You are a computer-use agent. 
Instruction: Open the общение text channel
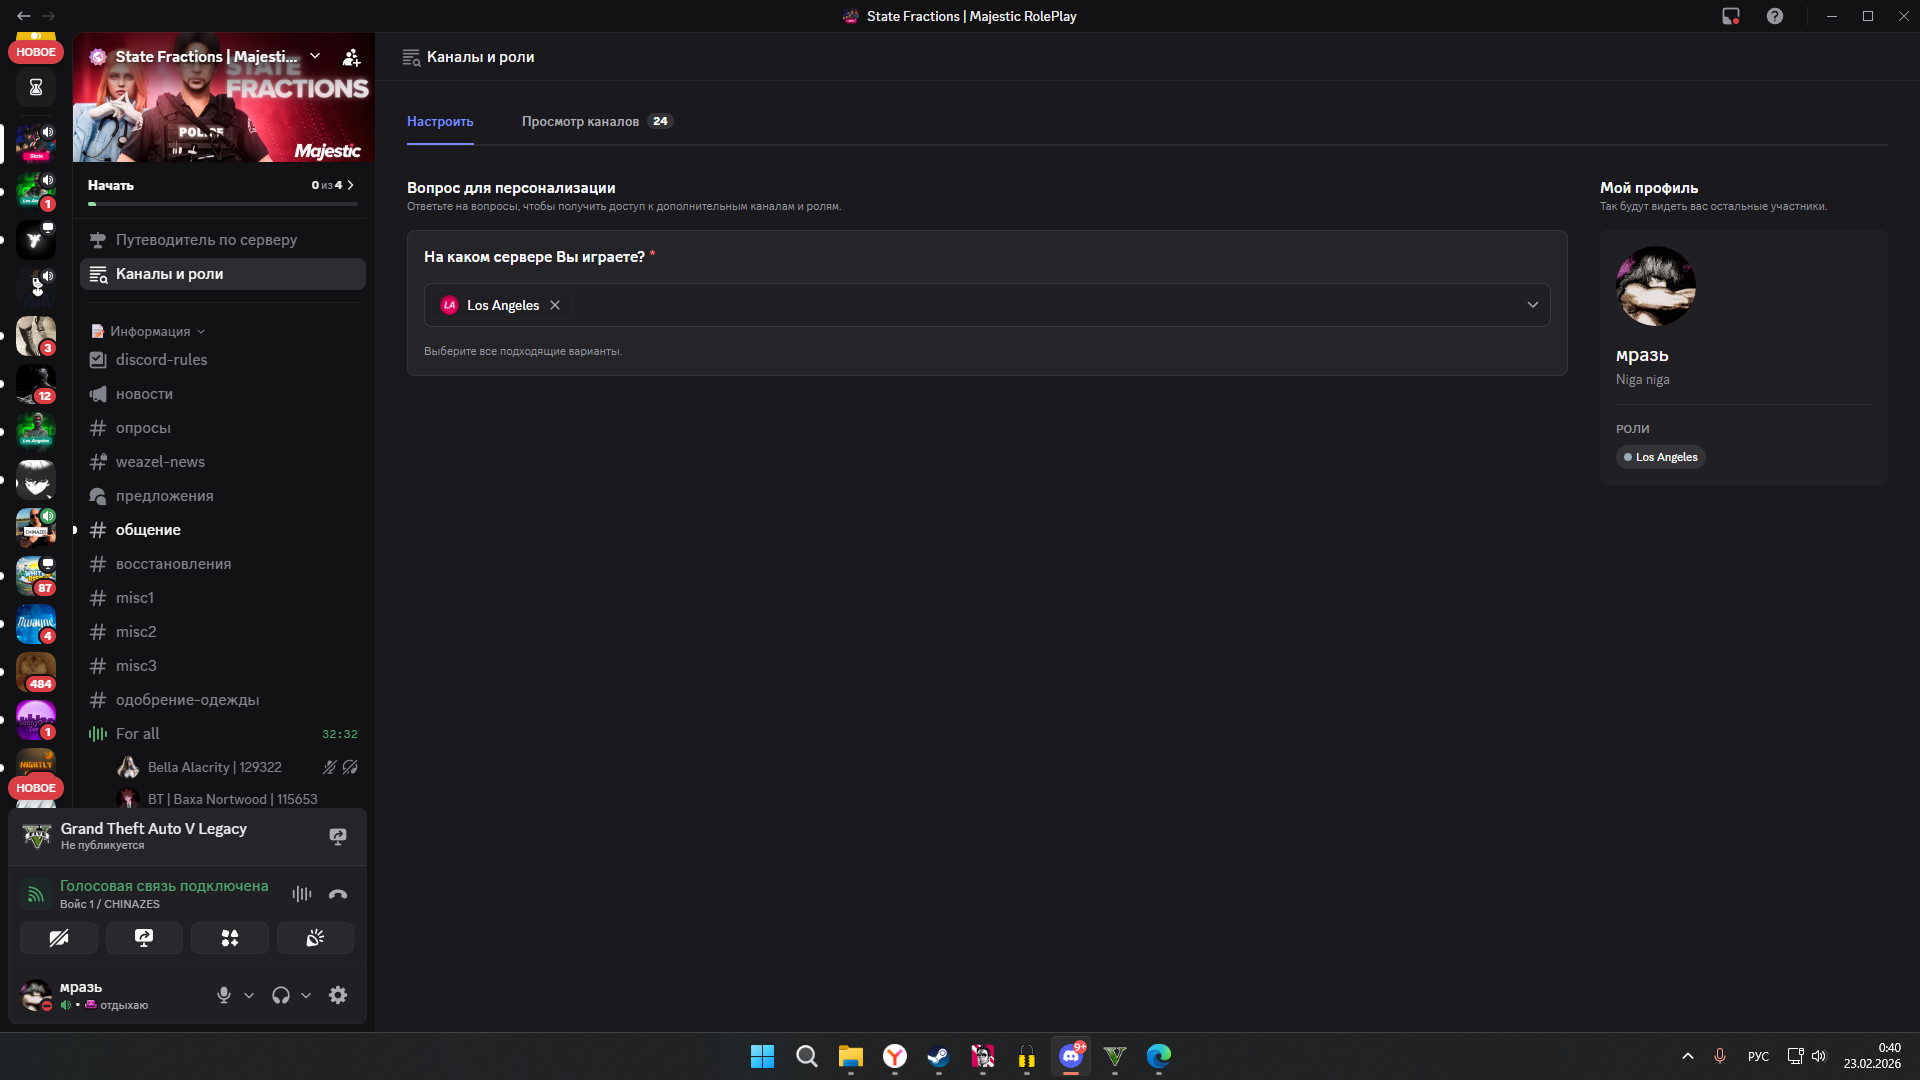tap(148, 530)
